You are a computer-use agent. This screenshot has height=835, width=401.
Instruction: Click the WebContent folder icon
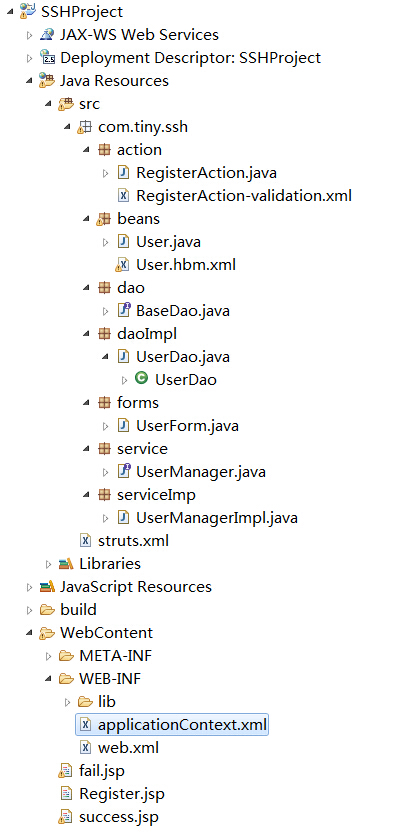point(47,633)
